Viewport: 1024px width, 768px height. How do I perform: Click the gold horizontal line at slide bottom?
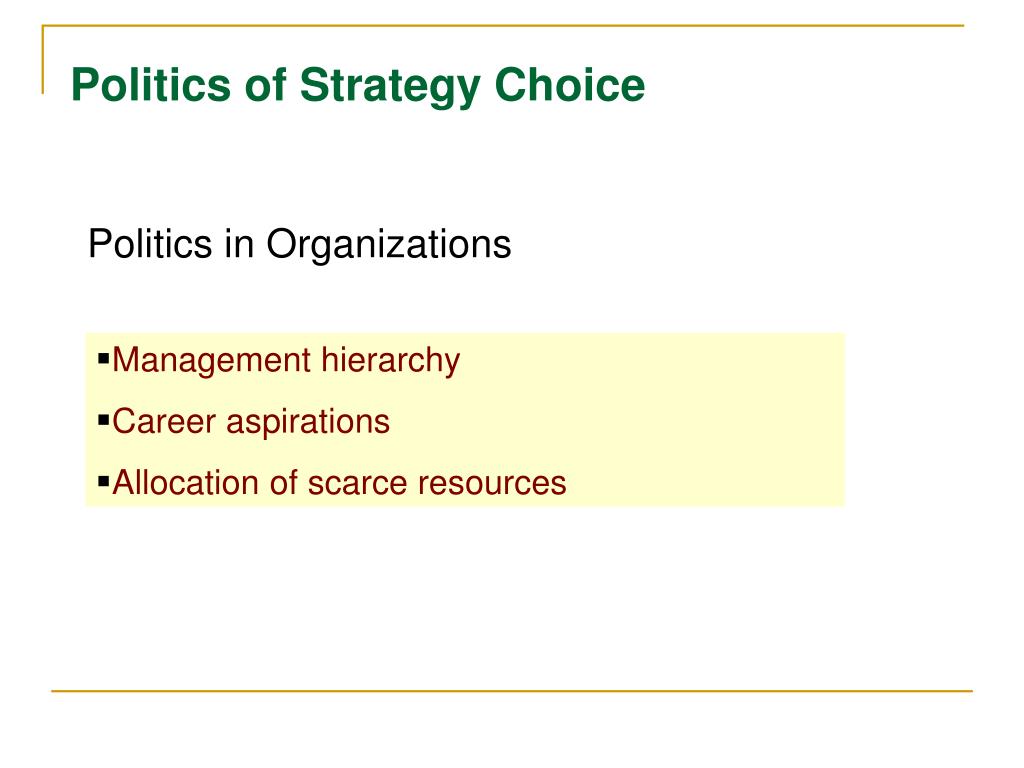[x=512, y=690]
